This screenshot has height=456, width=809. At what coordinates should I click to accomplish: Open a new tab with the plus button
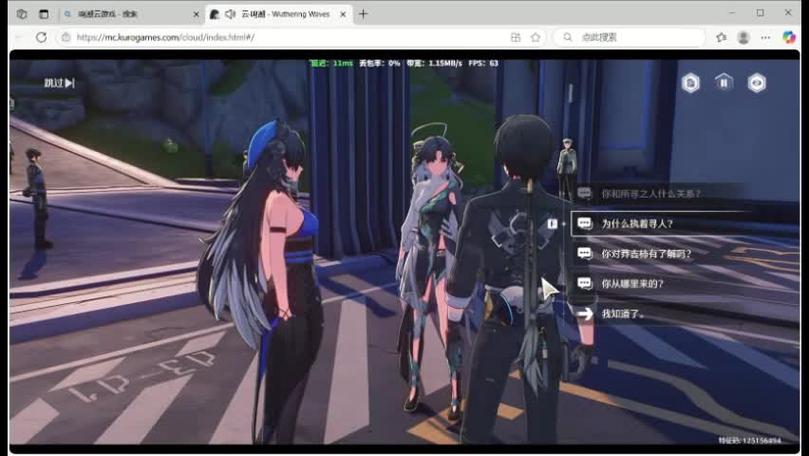363,14
